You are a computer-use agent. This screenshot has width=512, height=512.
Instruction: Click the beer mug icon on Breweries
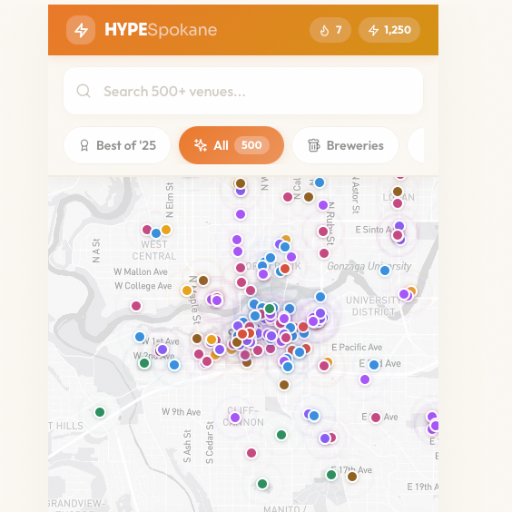coord(314,145)
